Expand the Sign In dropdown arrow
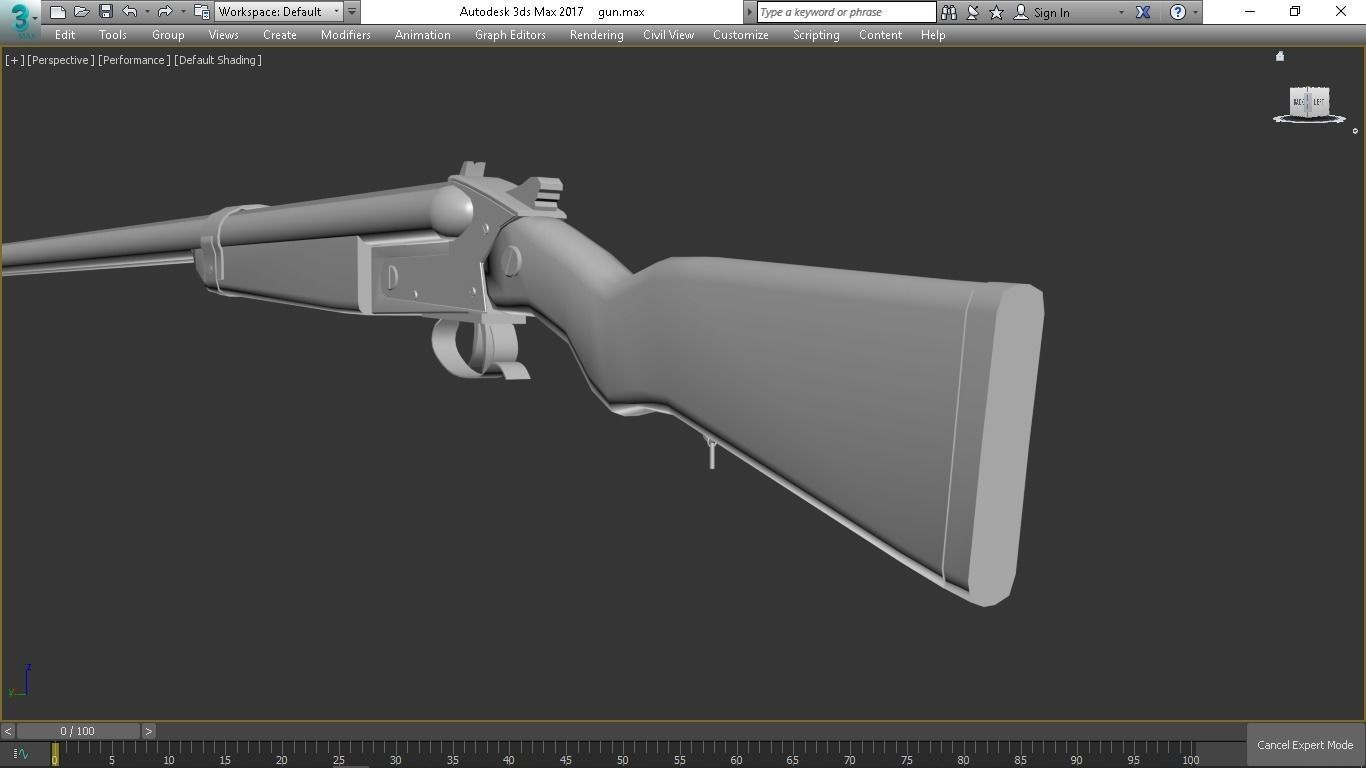This screenshot has height=768, width=1366. [1121, 12]
